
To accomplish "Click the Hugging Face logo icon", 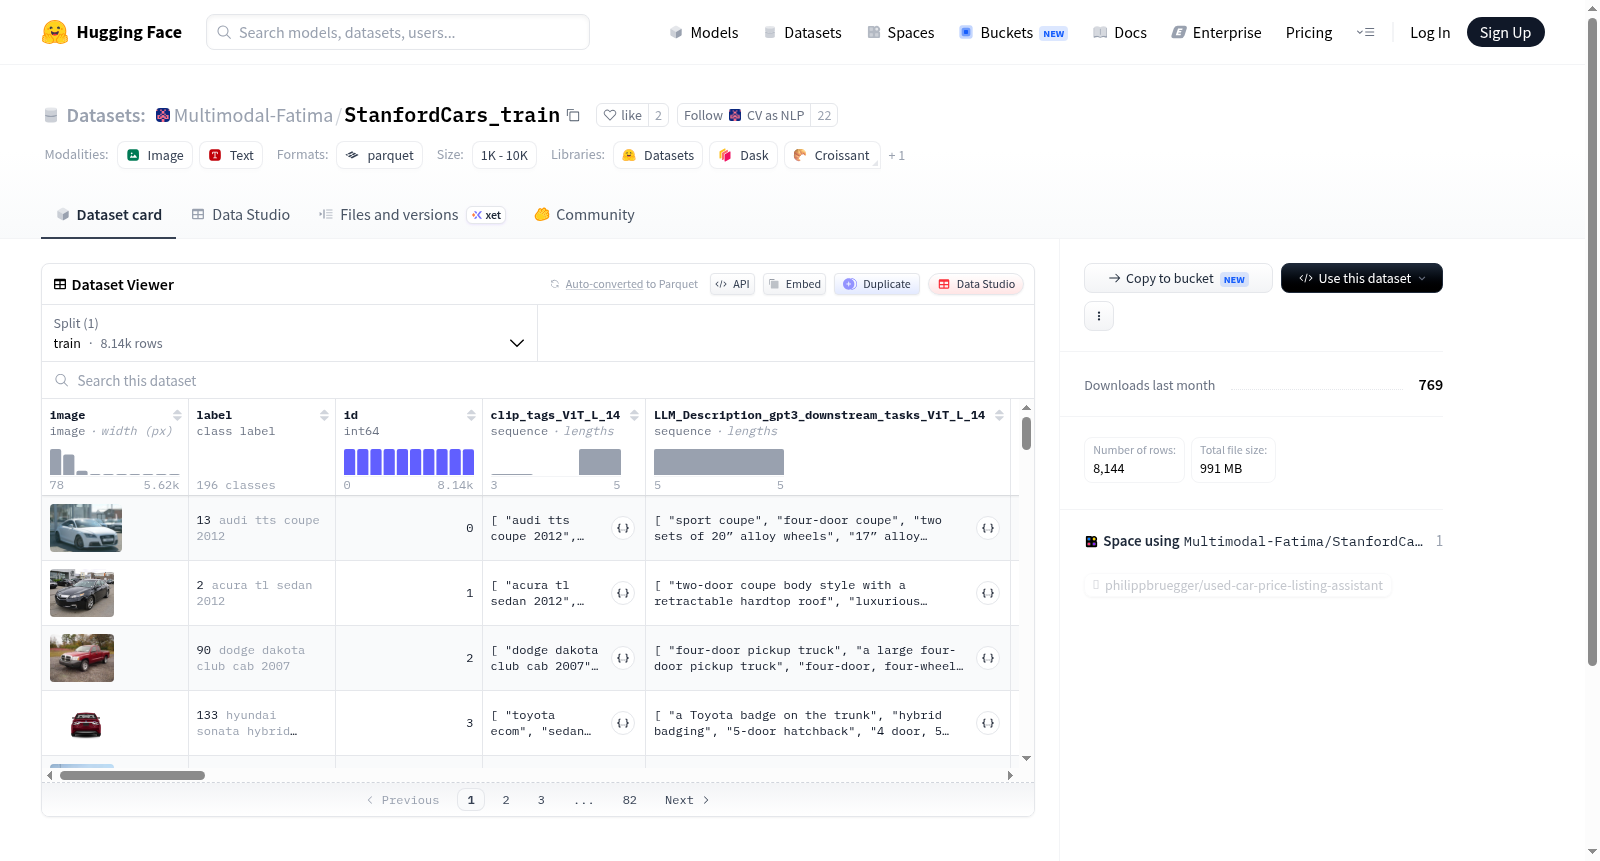I will tap(55, 32).
